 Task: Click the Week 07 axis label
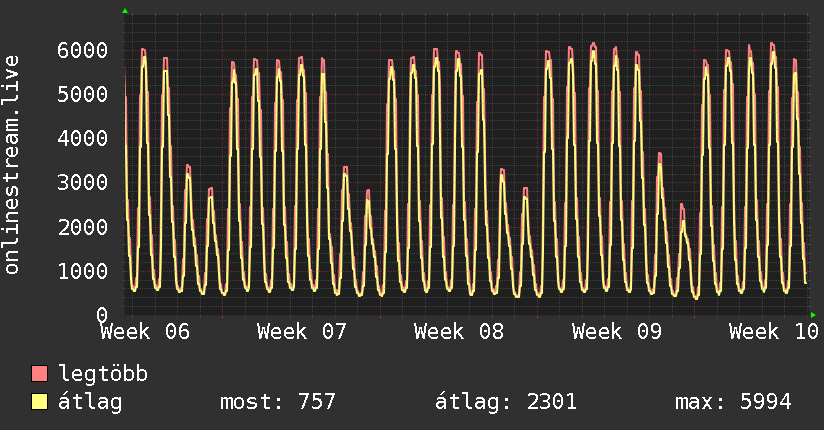[x=302, y=332]
